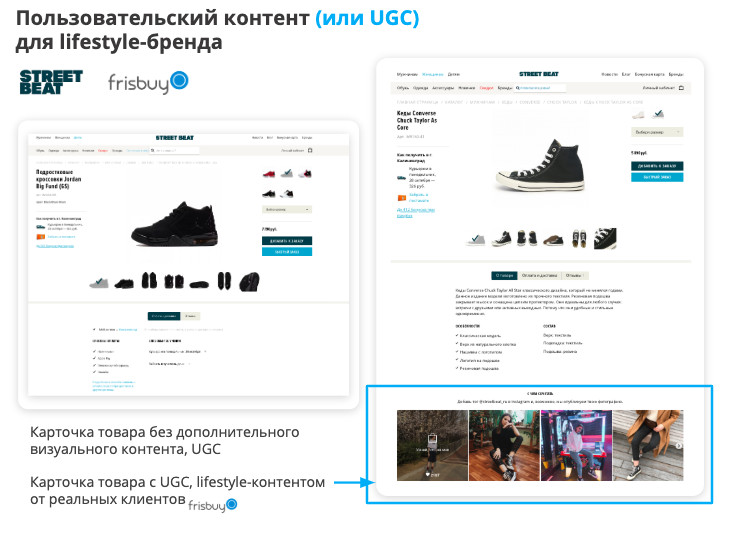Open the shopping cart icon on Converse page

pos(681,88)
